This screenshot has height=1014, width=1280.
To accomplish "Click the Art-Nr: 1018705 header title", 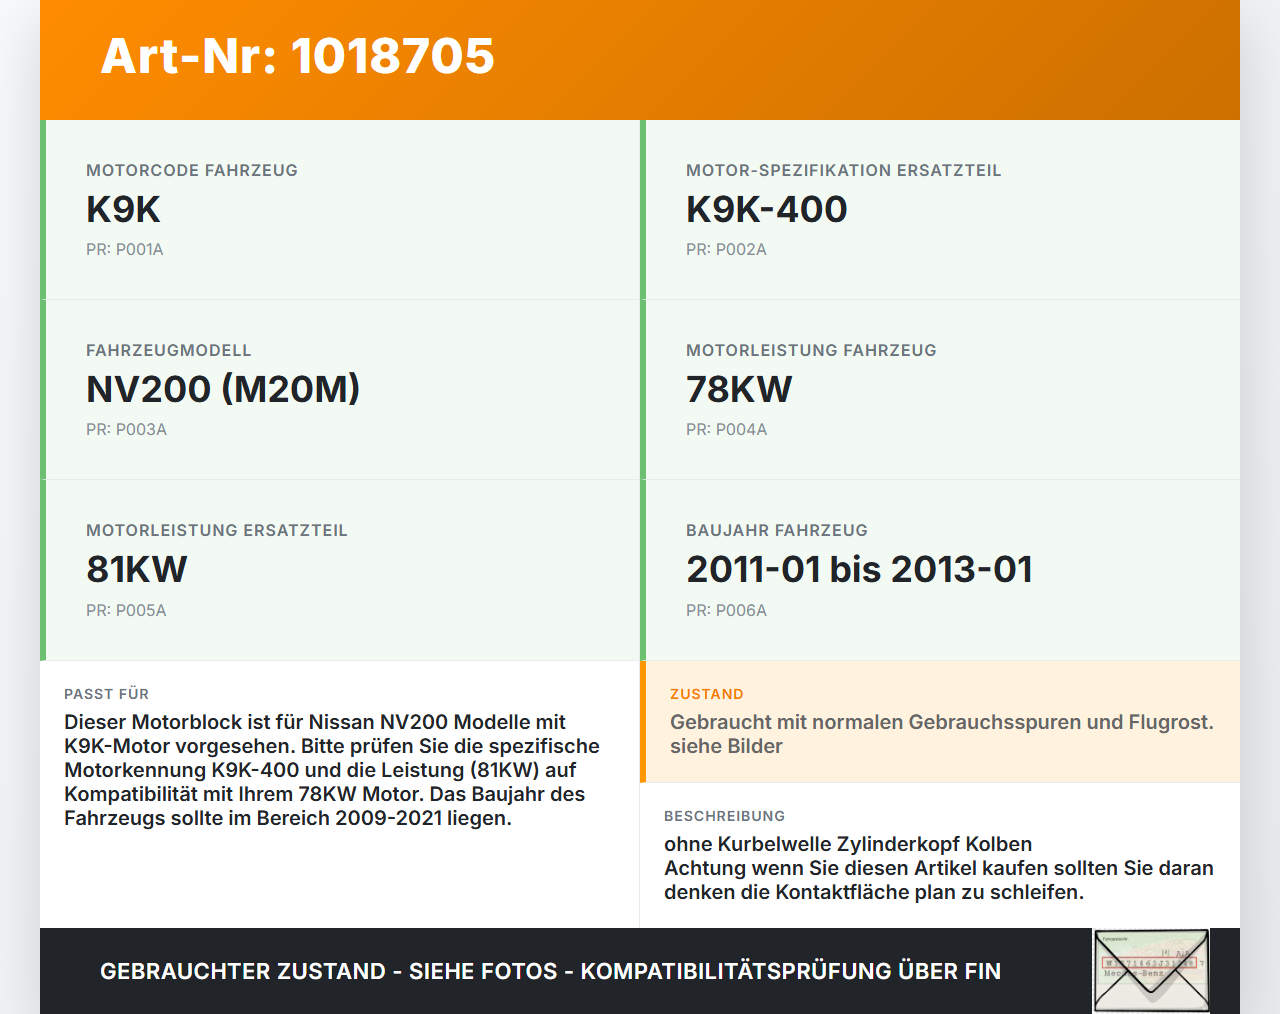I will pos(298,56).
